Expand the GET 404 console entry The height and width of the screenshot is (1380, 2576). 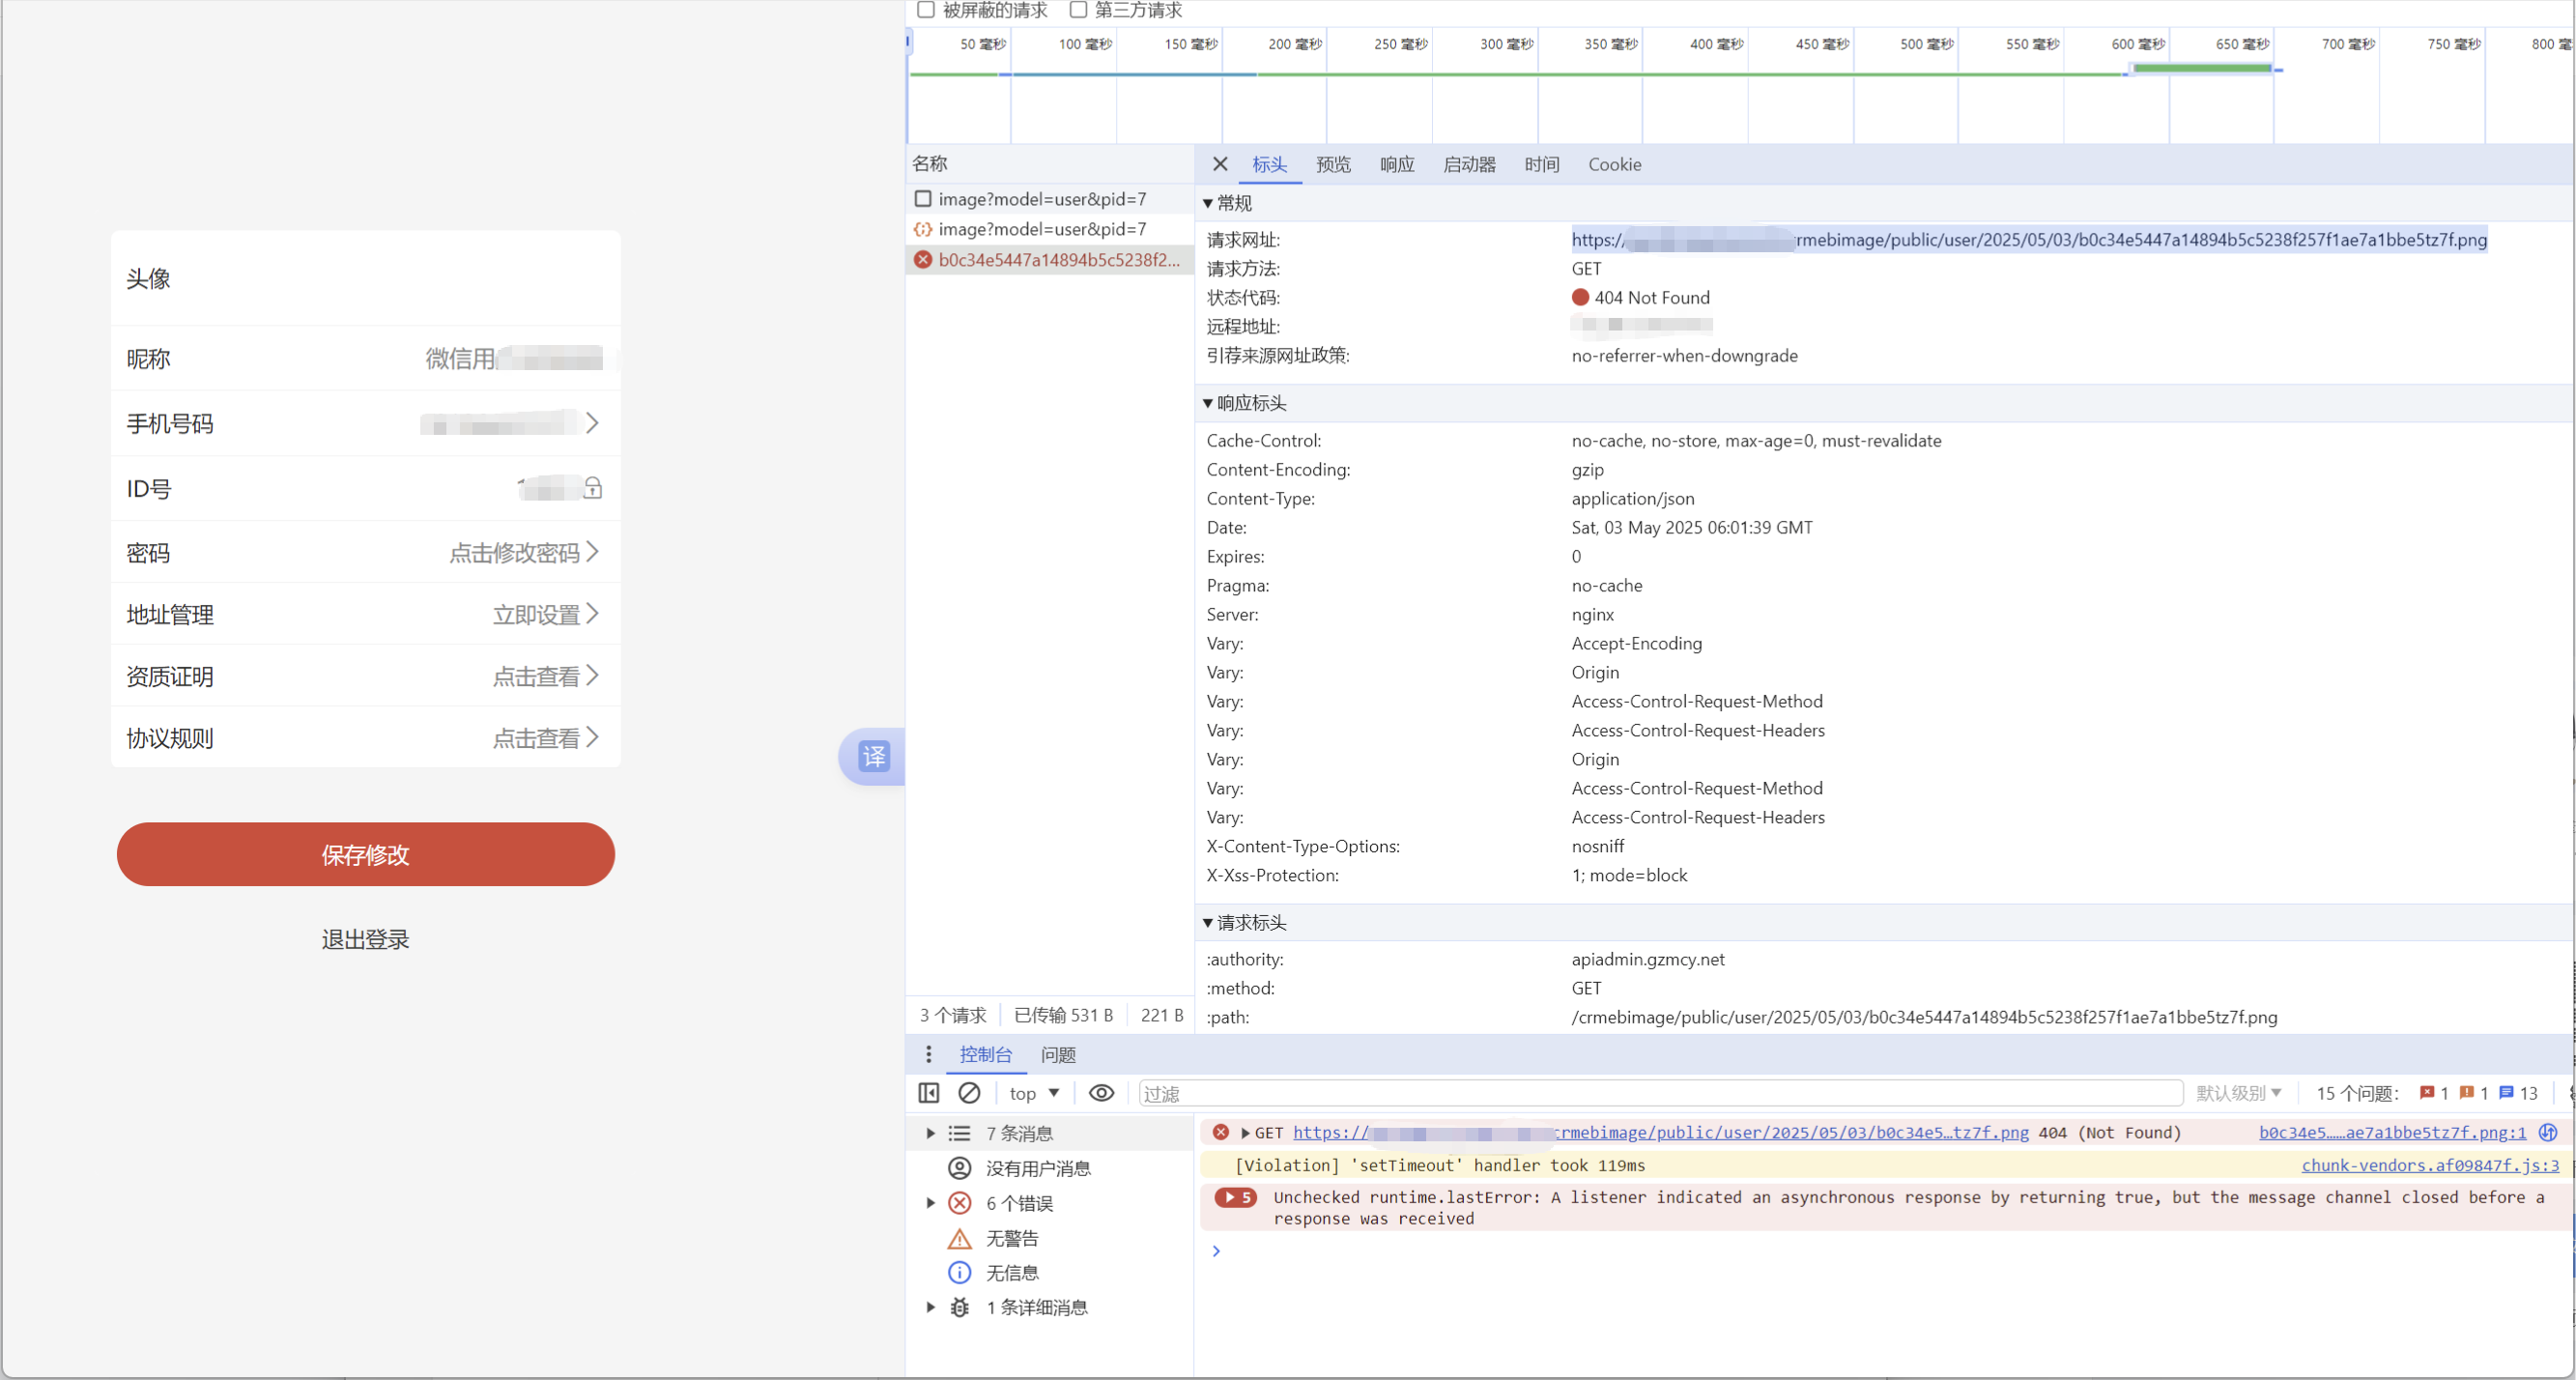coord(1245,1133)
